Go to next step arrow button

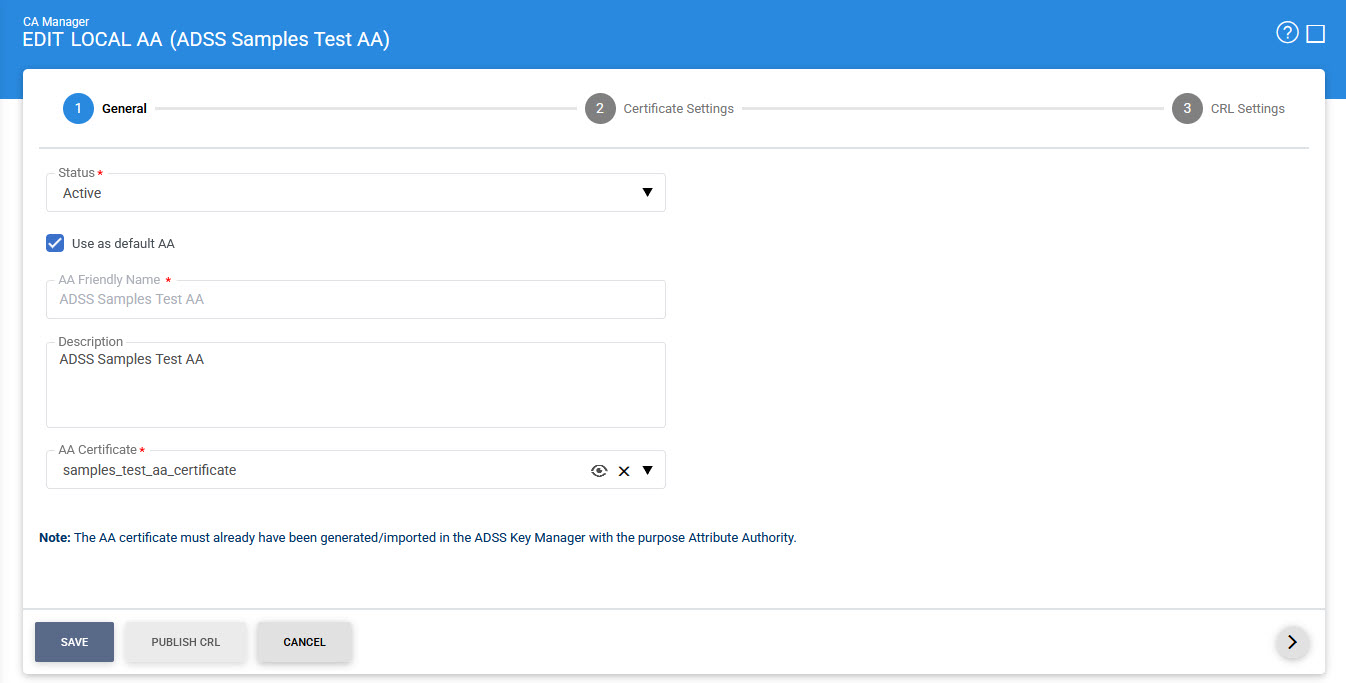pyautogui.click(x=1292, y=642)
